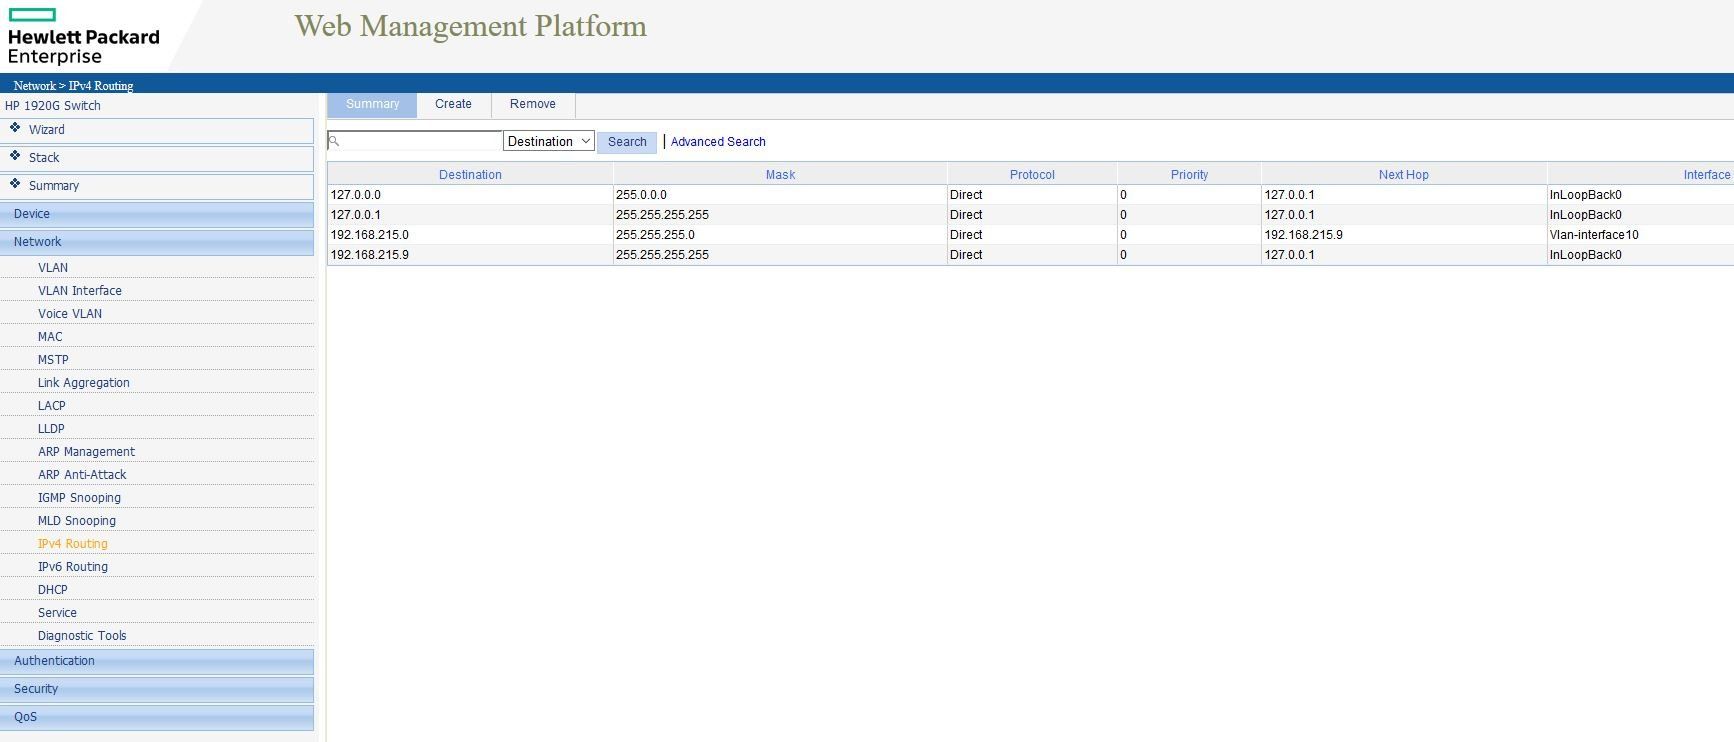1734x742 pixels.
Task: Select the 127.0.0.1 destination cell
Action: [470, 215]
